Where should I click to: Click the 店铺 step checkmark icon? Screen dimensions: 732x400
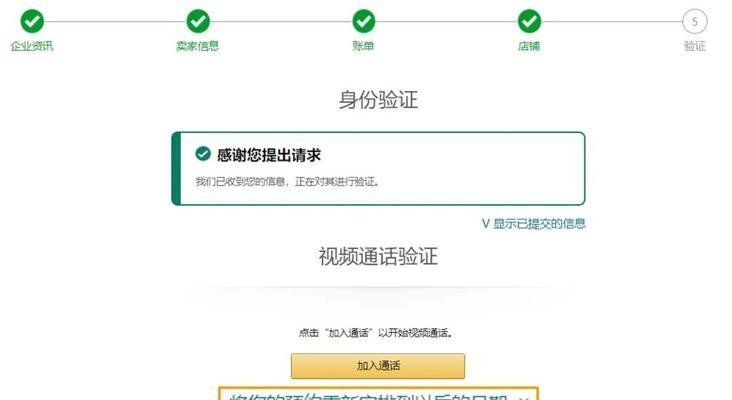[529, 21]
